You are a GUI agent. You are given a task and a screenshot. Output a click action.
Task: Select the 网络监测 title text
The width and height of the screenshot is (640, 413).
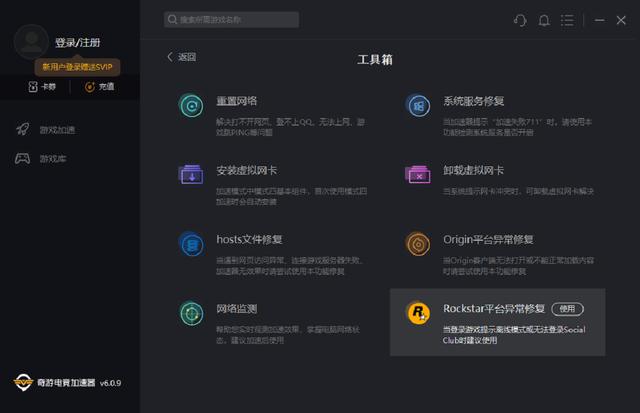coord(237,309)
